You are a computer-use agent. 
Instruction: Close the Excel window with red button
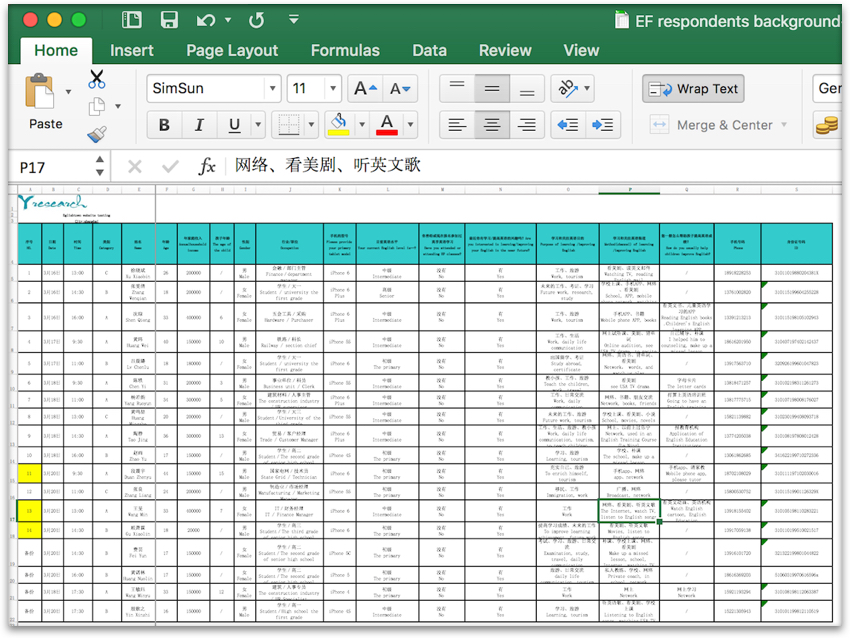(30, 20)
